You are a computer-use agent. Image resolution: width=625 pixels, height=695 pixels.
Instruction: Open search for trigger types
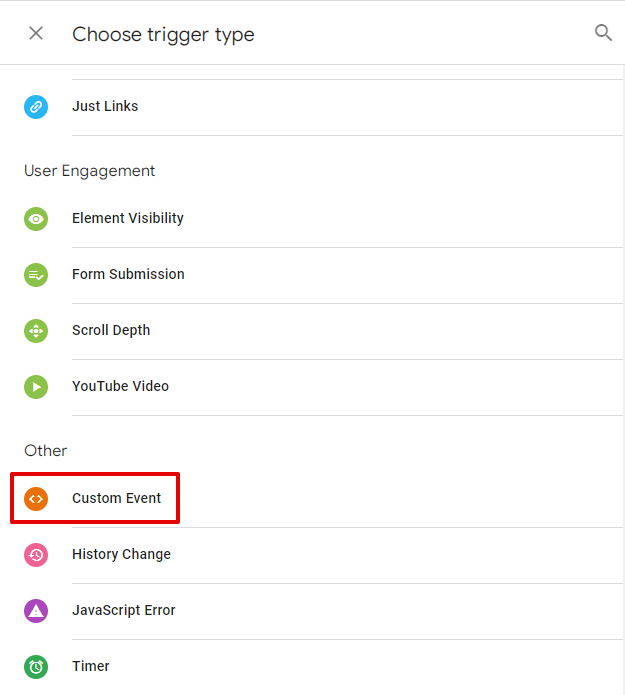(x=603, y=33)
